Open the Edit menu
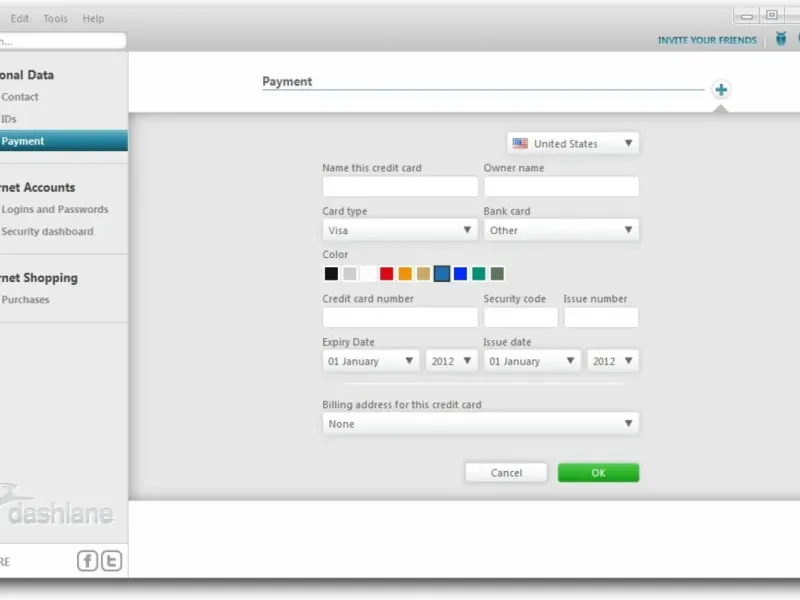This screenshot has height=600, width=800. pyautogui.click(x=20, y=18)
